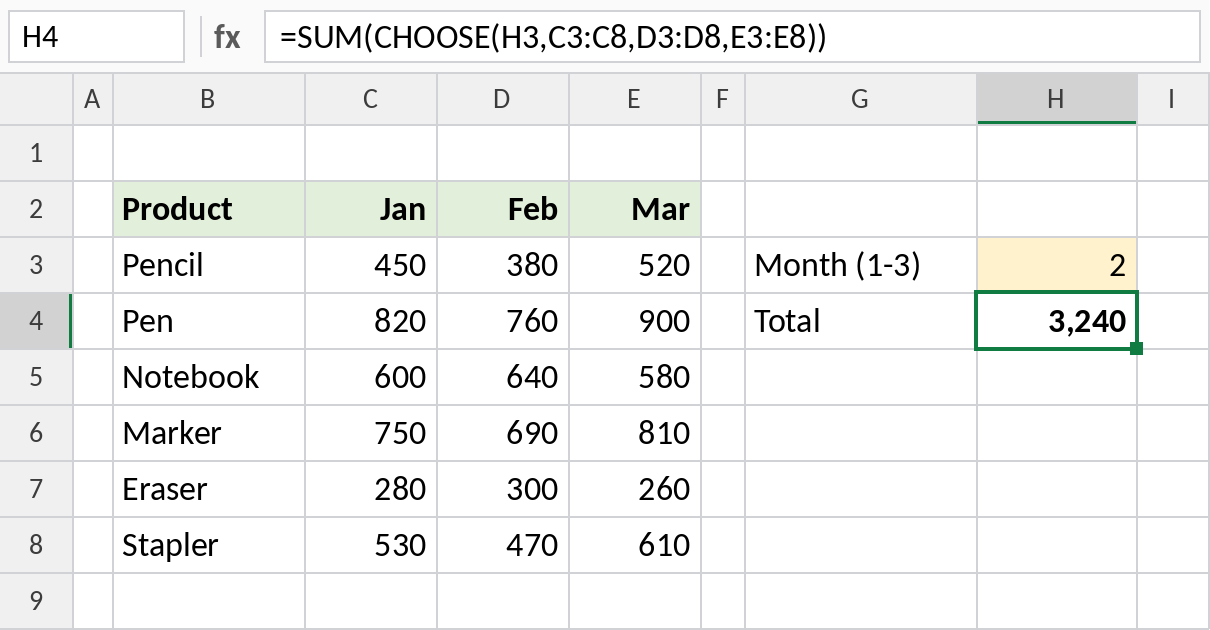Image resolution: width=1210 pixels, height=630 pixels.
Task: Click the month input cell containing 2
Action: [1057, 265]
